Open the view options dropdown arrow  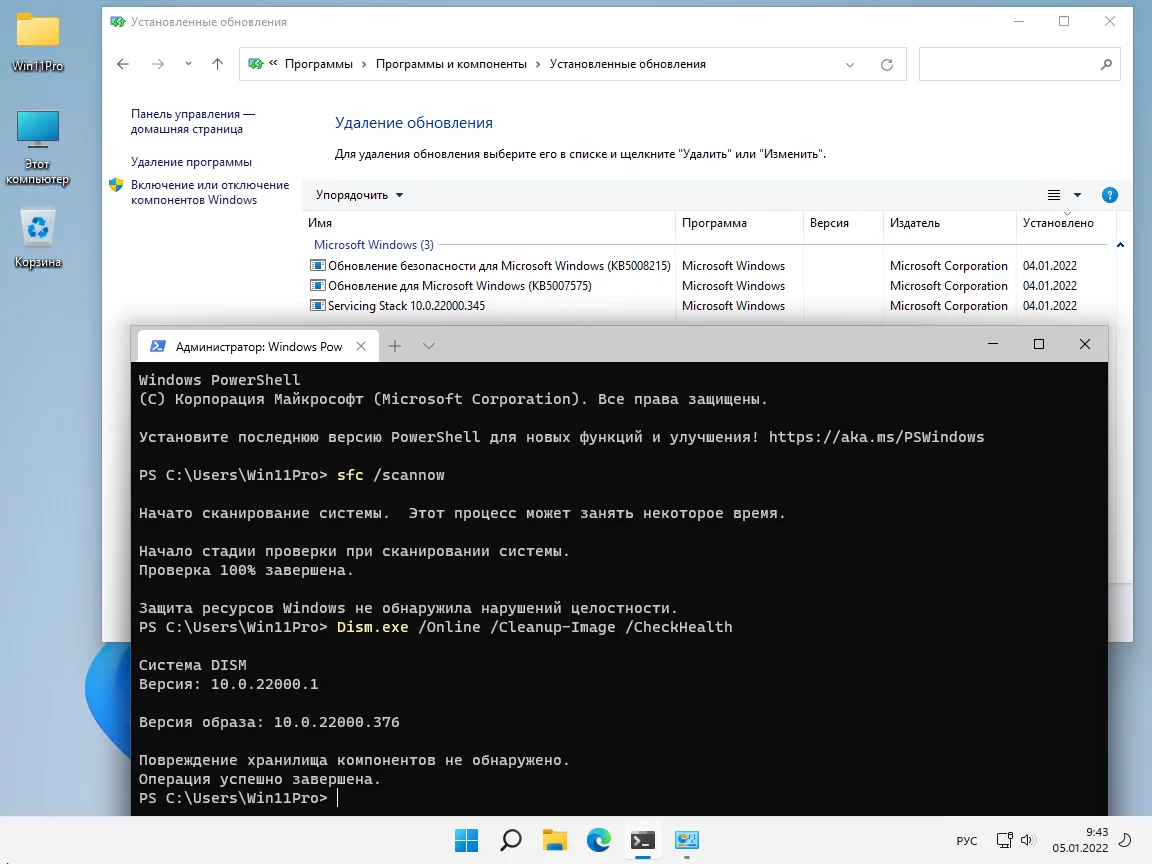(1077, 195)
